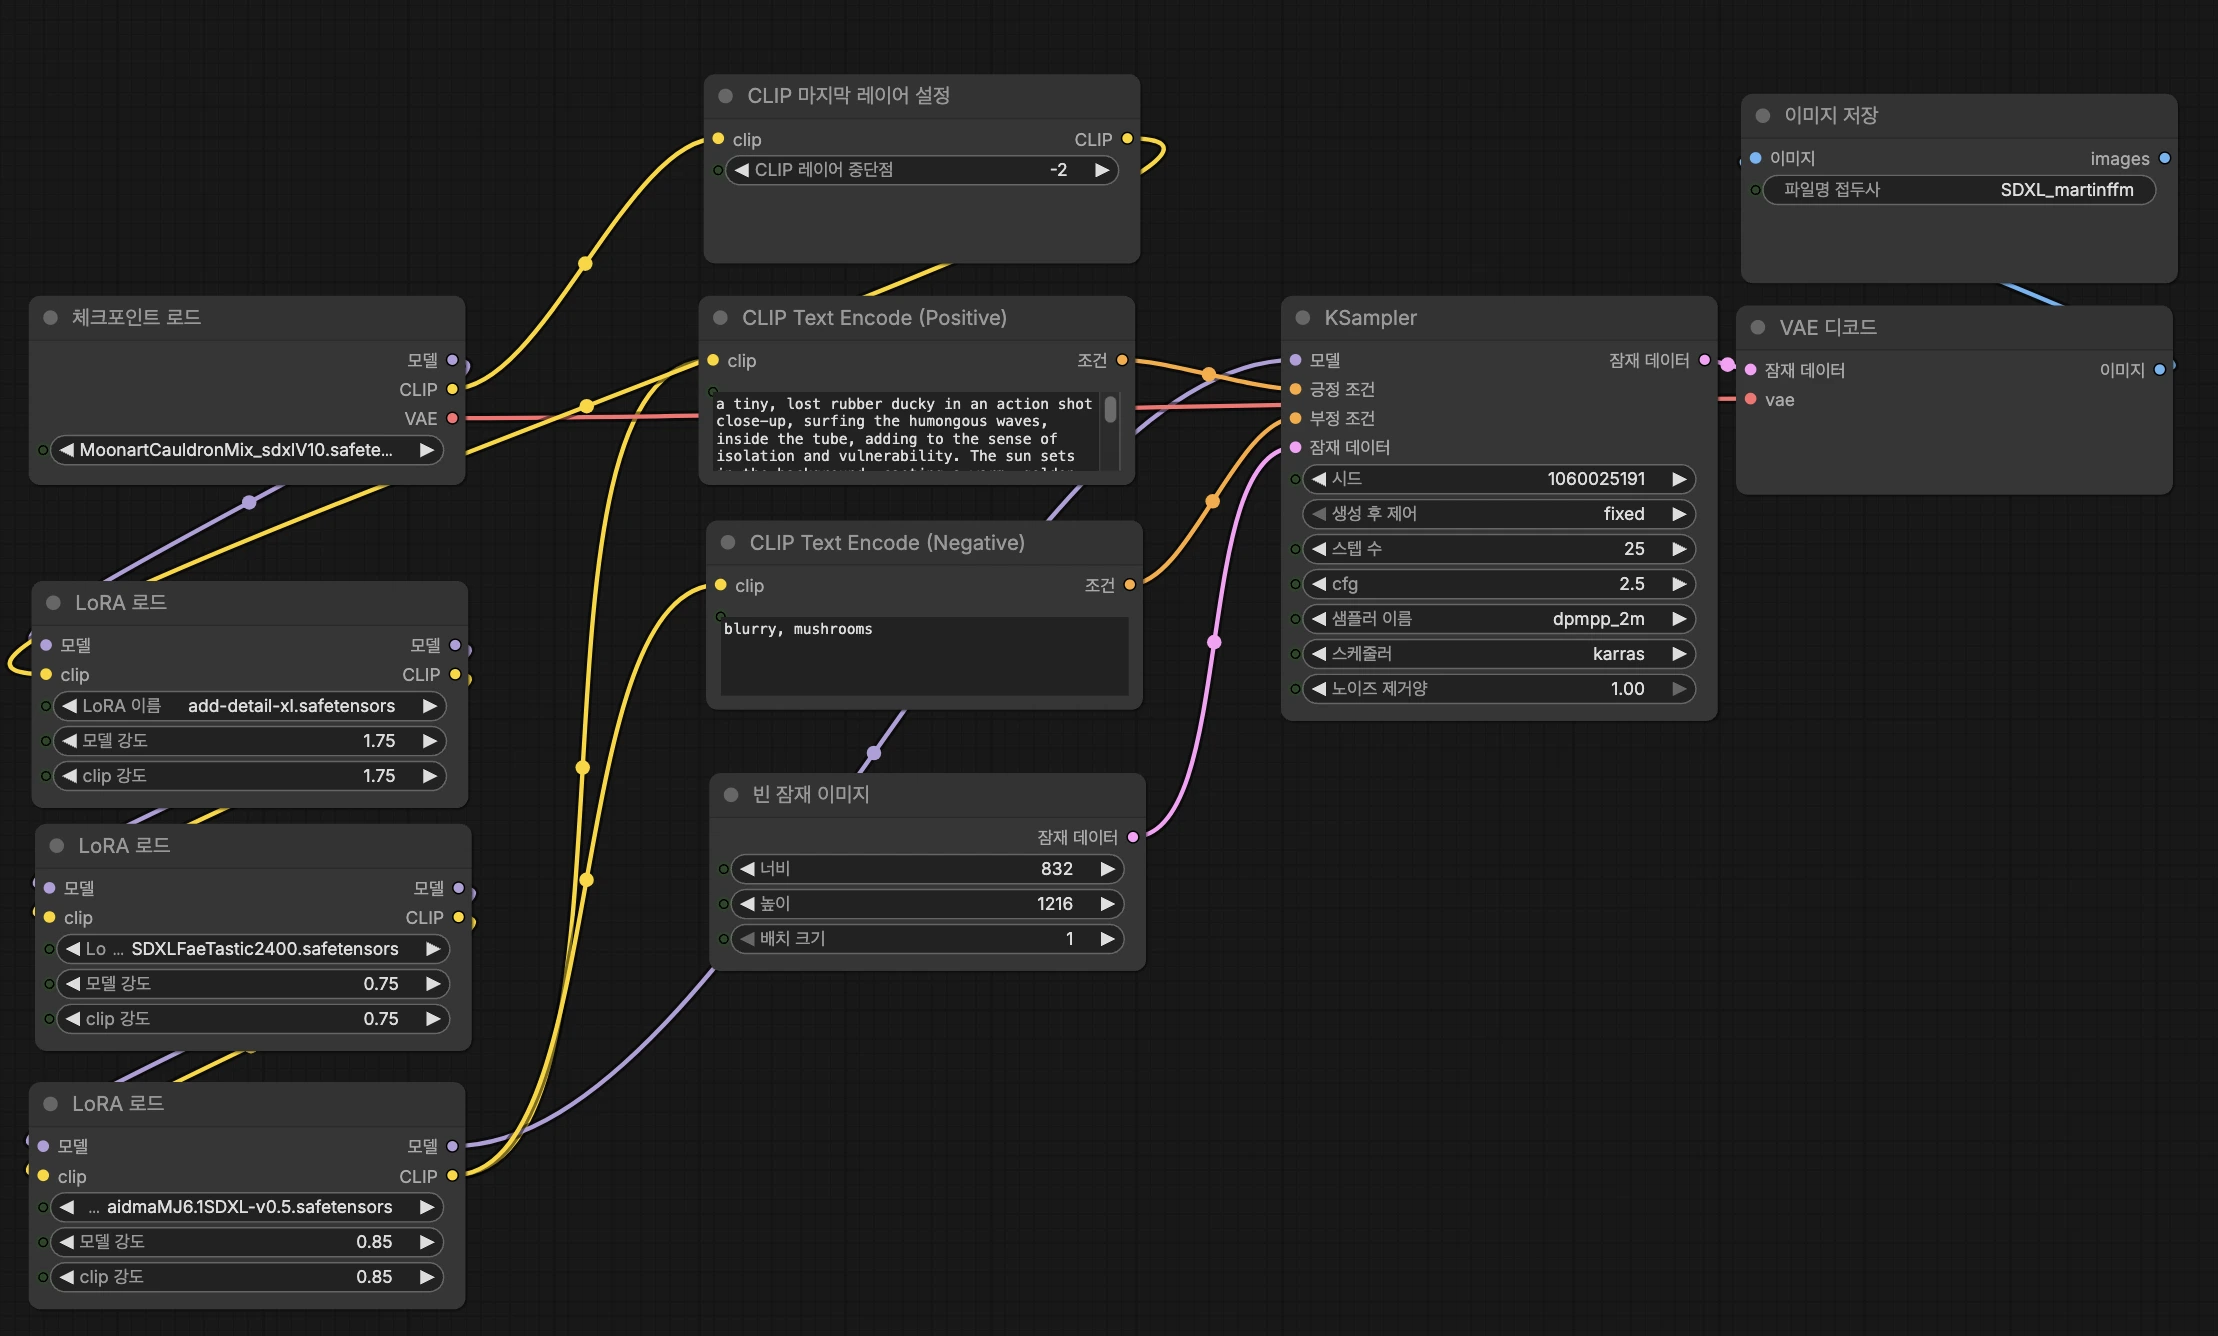Click 모델 input socket on SDXLFaeTastic2400 LoRA node

[49, 888]
